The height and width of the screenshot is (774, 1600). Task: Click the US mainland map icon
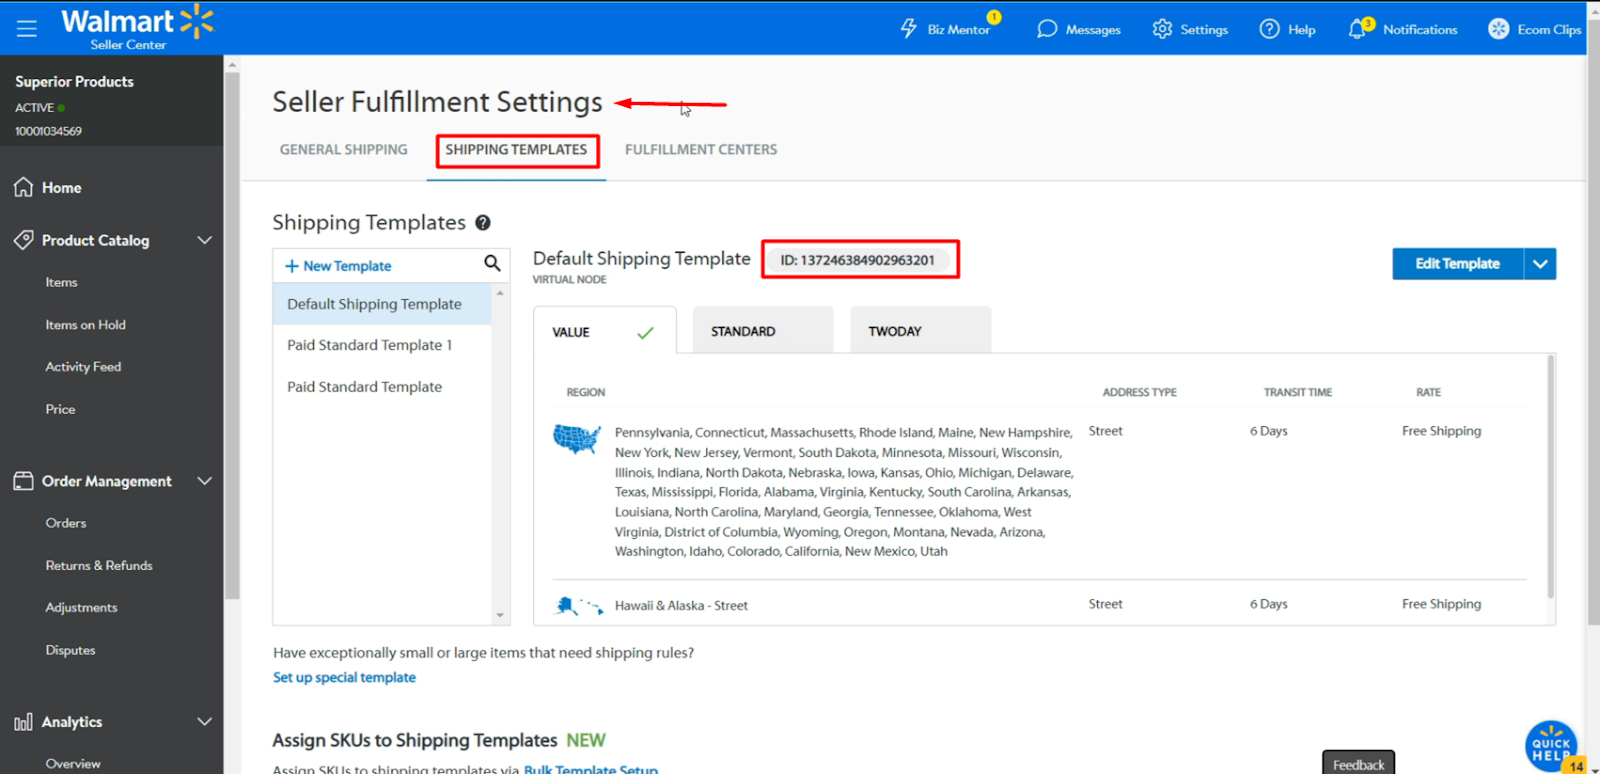click(x=577, y=439)
